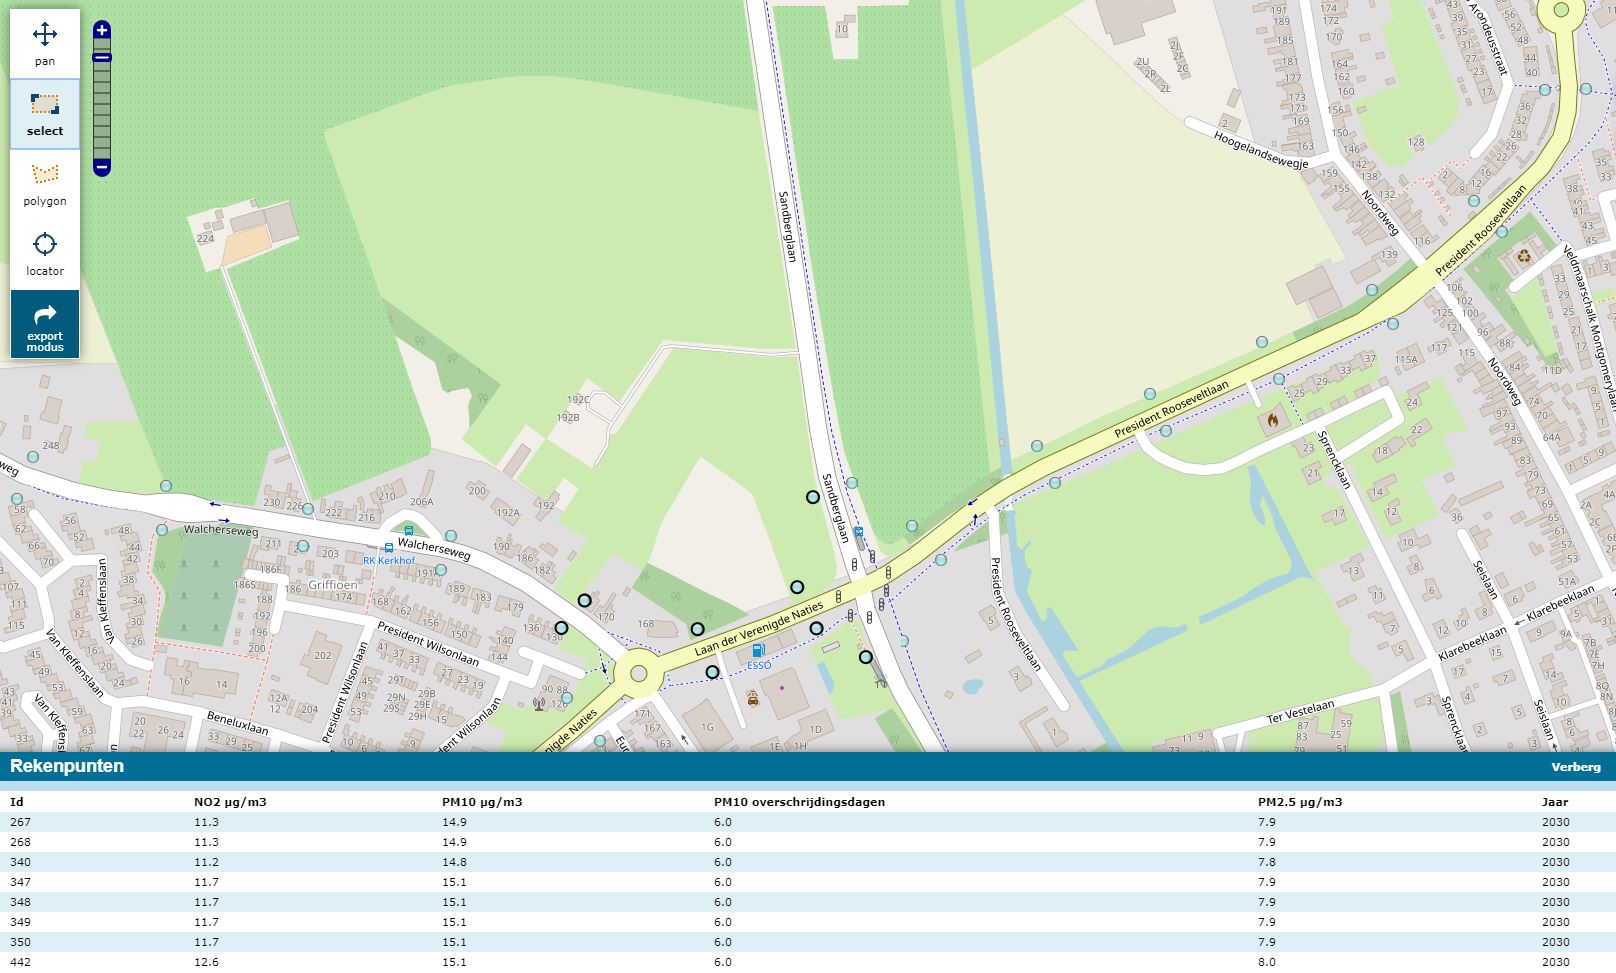This screenshot has height=973, width=1616.
Task: Click the Laan der Verenigde Naties label
Action: click(758, 629)
